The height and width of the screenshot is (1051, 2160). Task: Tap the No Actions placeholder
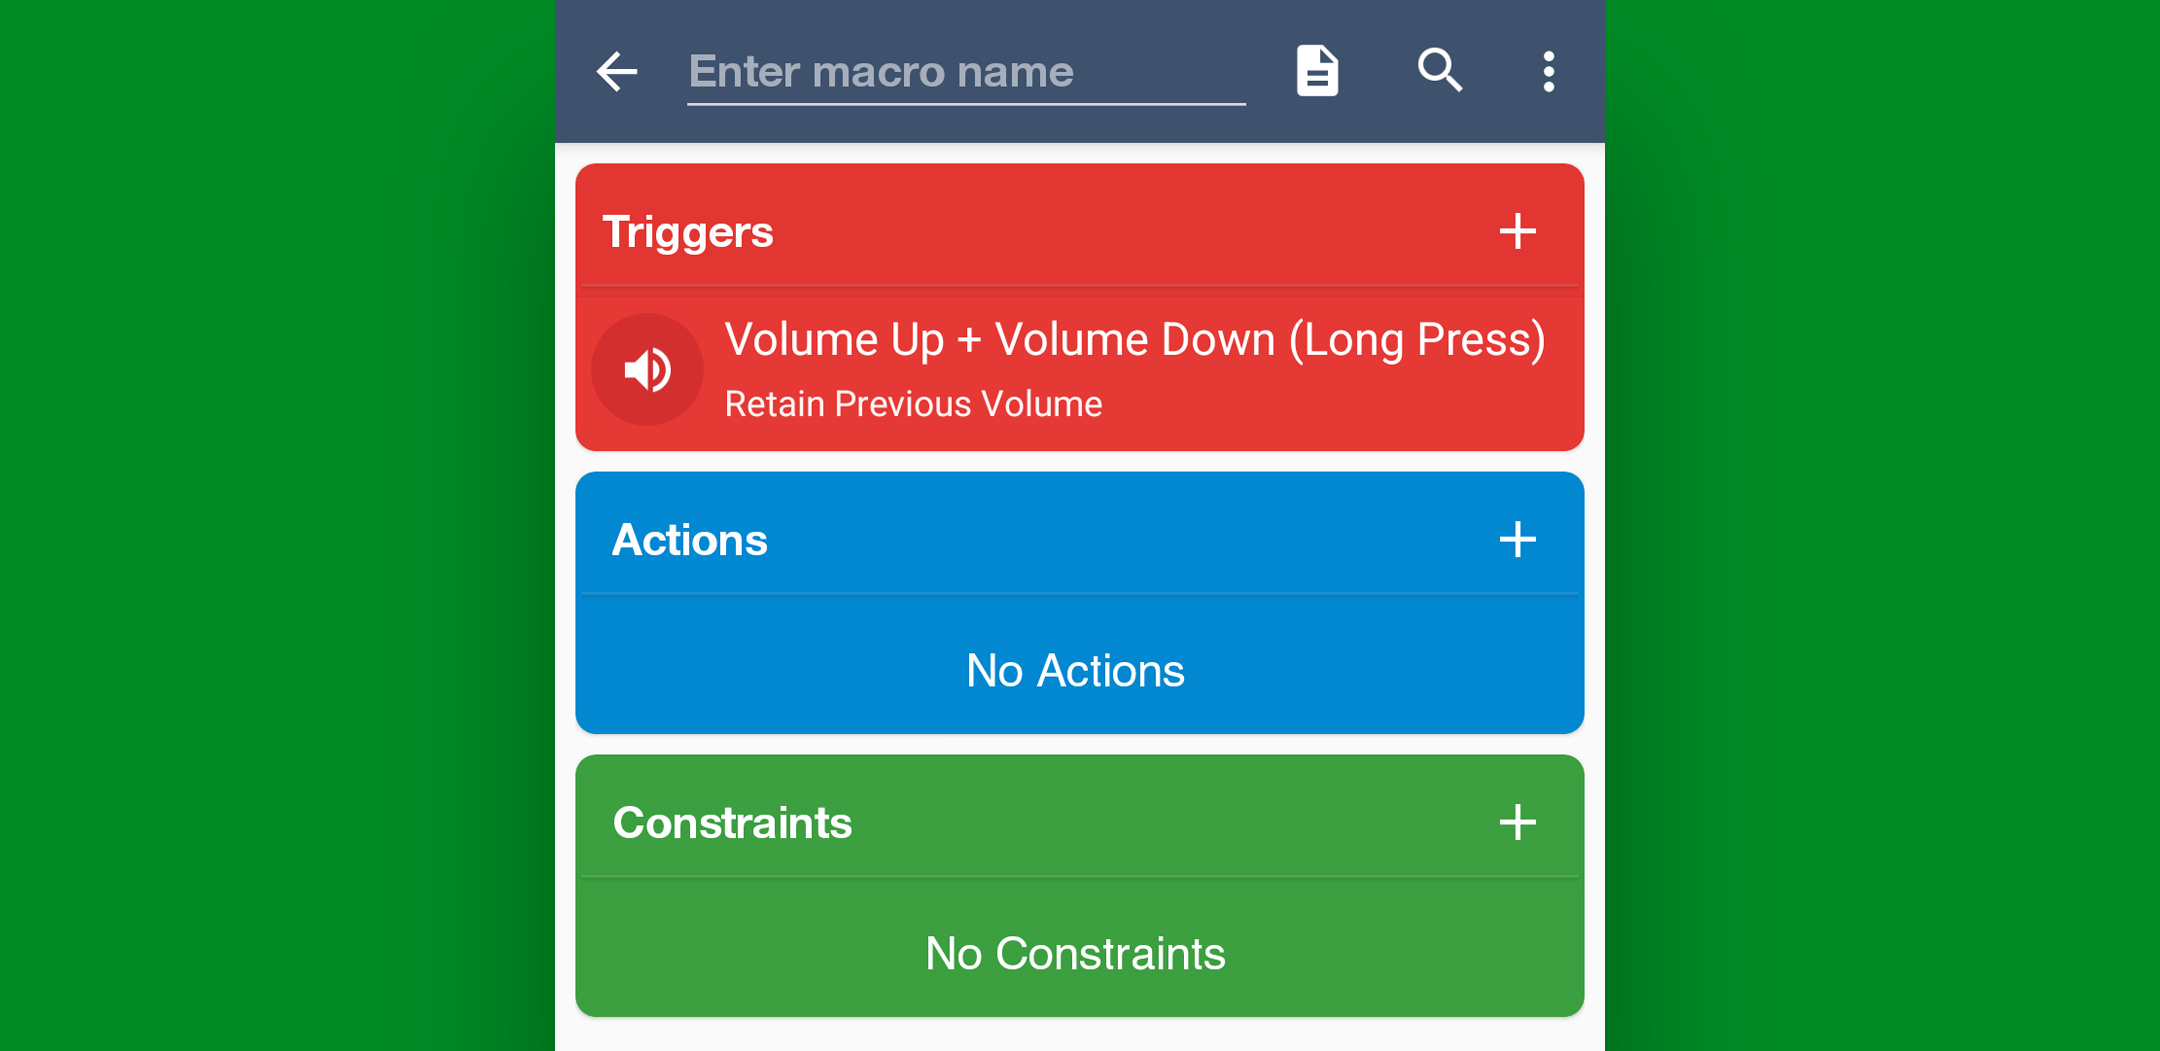[x=1075, y=670]
